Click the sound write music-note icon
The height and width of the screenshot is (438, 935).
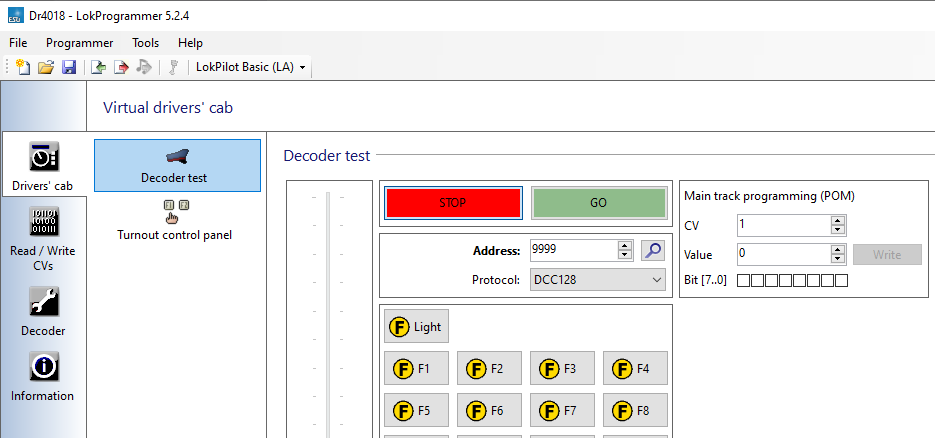click(144, 67)
